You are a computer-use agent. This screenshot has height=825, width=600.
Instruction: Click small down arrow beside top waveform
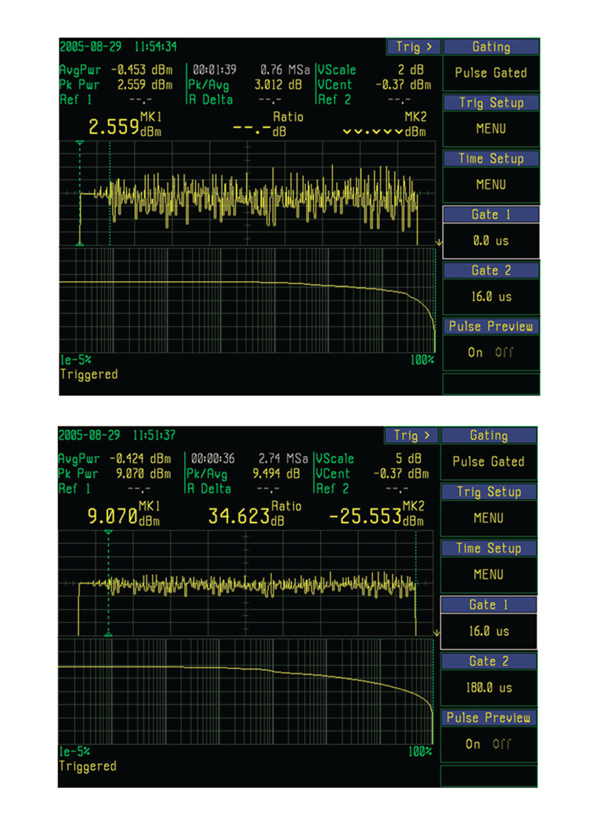[437, 243]
